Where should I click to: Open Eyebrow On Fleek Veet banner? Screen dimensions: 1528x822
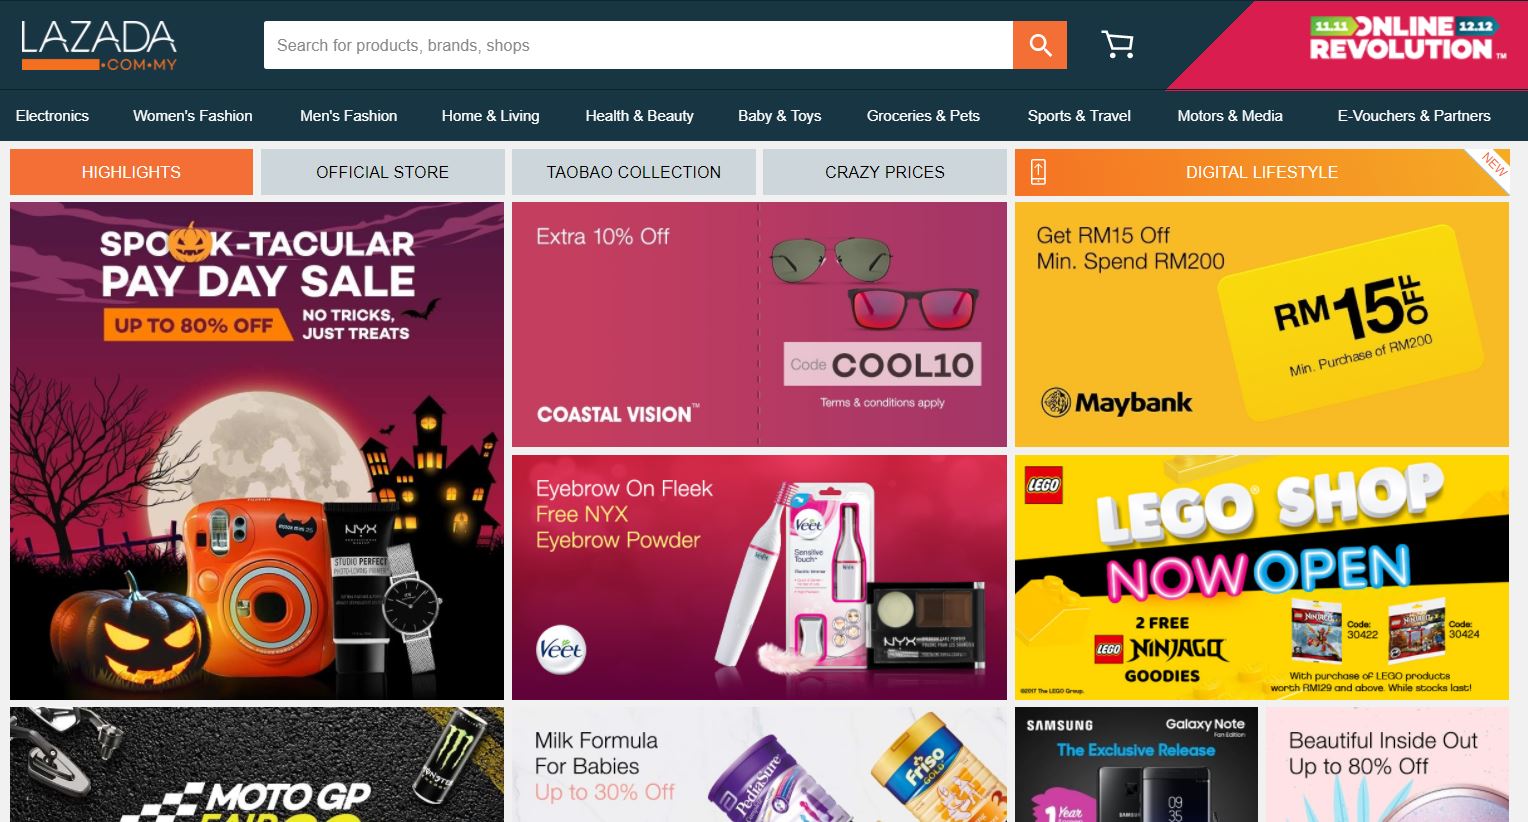point(759,577)
